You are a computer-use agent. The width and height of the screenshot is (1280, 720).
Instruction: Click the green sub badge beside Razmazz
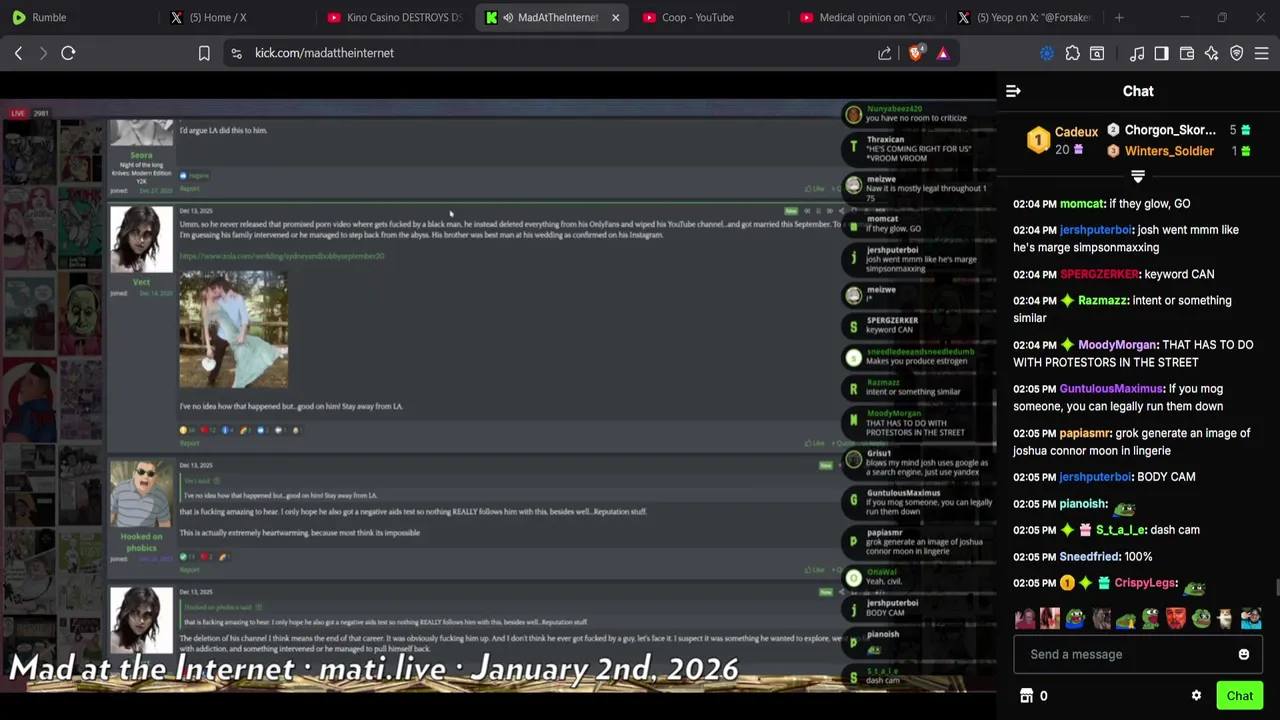pos(1067,301)
